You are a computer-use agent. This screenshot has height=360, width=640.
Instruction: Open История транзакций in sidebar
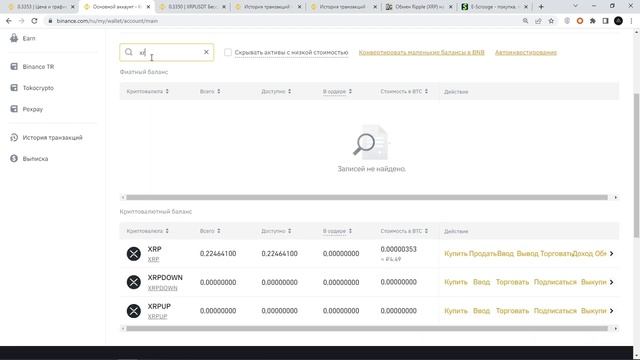[46, 138]
